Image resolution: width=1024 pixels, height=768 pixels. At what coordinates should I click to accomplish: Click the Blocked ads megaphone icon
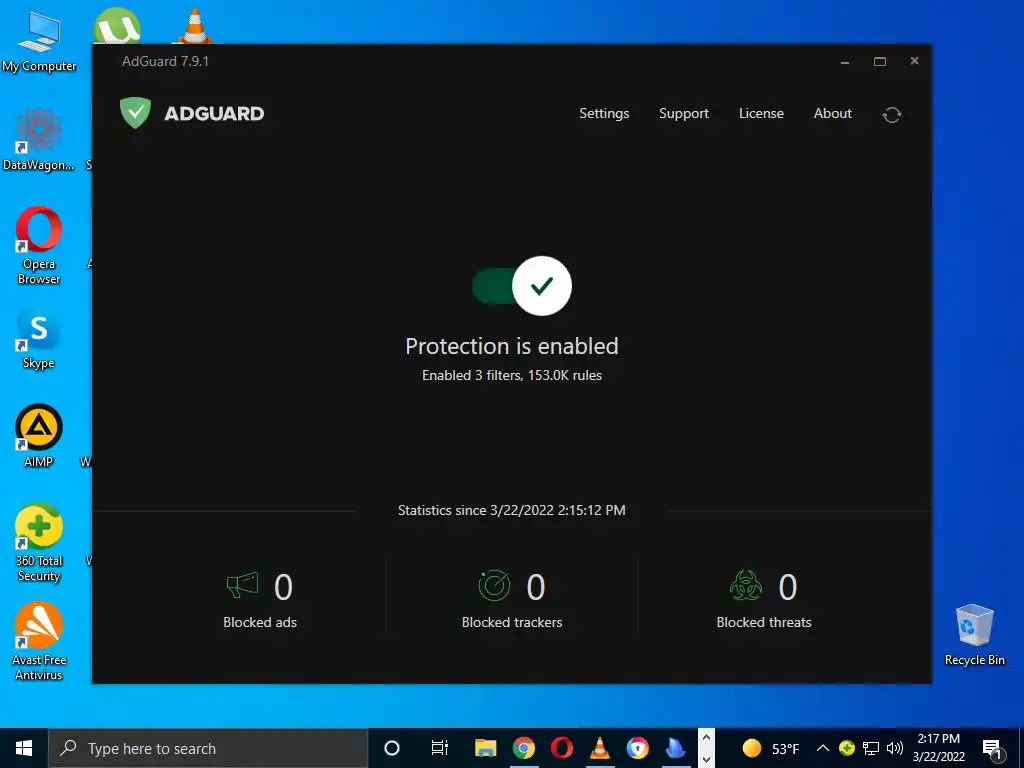coord(242,585)
